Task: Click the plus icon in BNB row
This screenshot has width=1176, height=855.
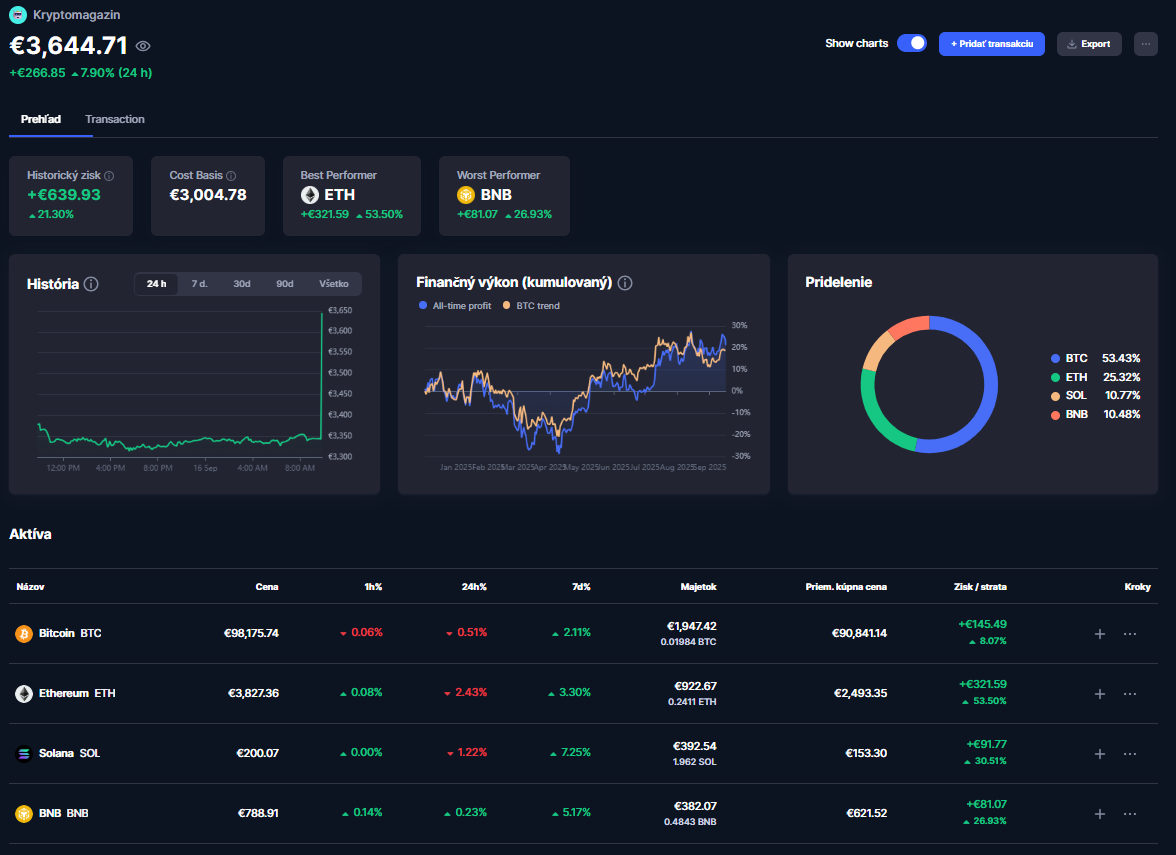Action: (x=1099, y=814)
